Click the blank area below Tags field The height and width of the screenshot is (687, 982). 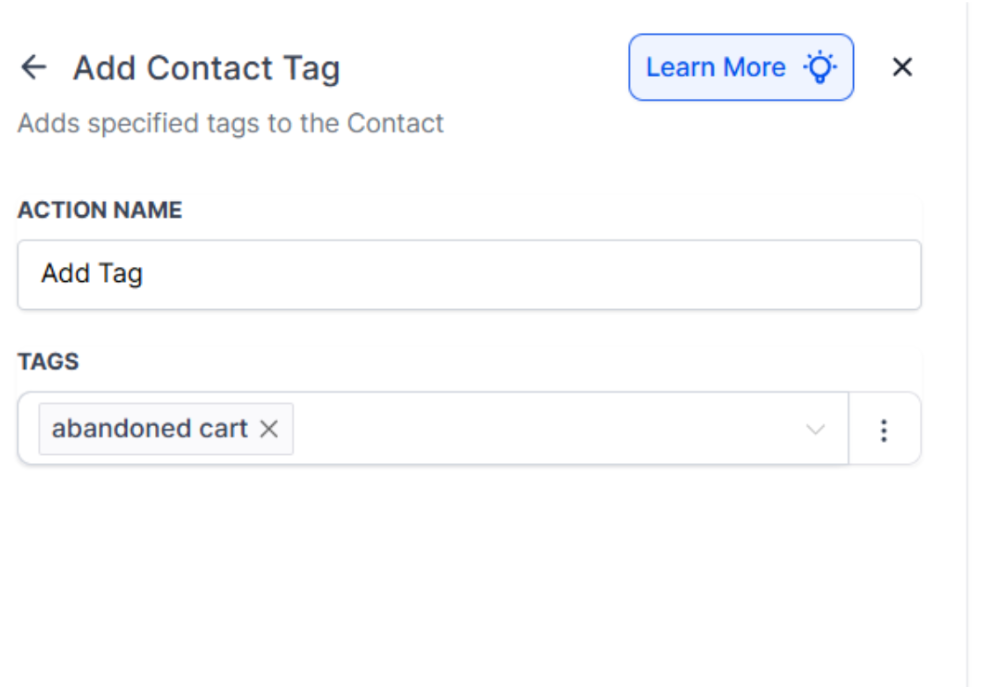point(469,570)
